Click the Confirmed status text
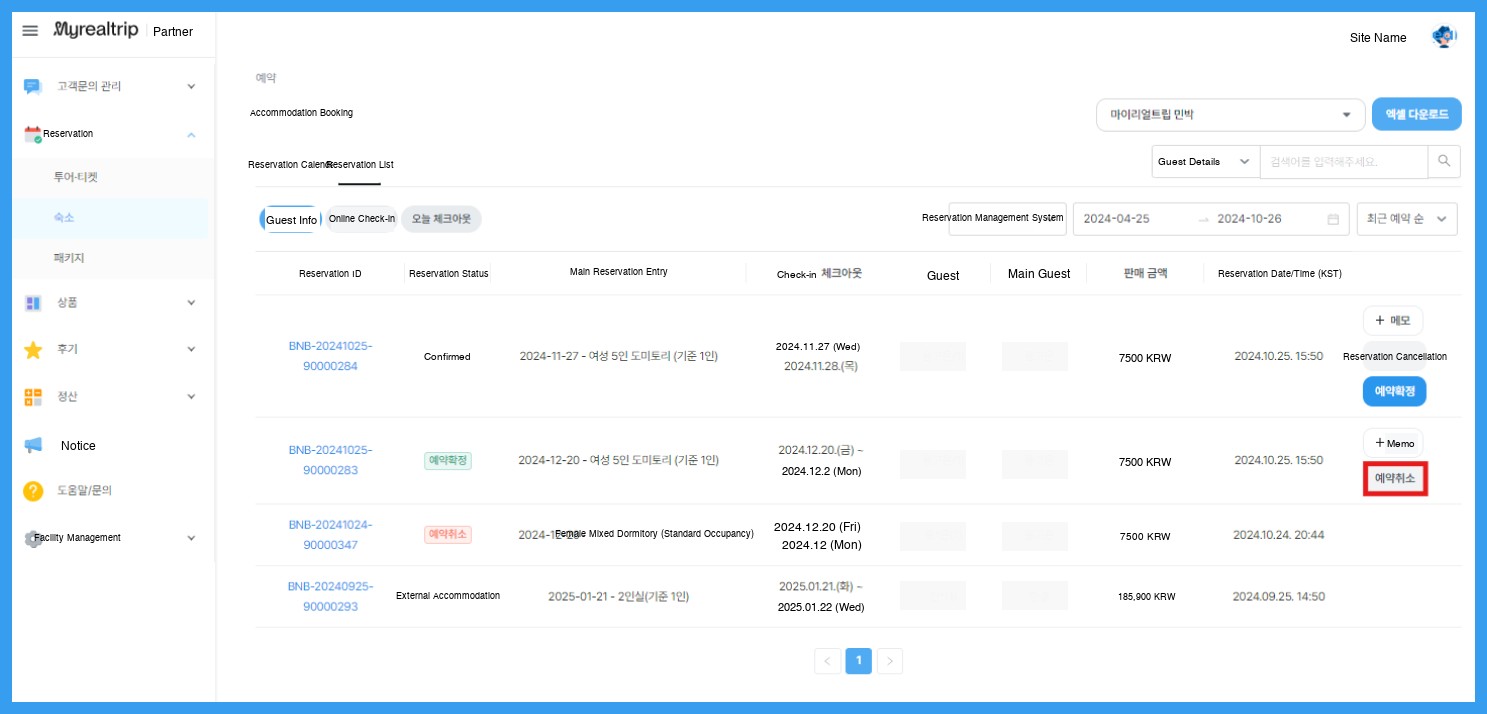 (447, 357)
